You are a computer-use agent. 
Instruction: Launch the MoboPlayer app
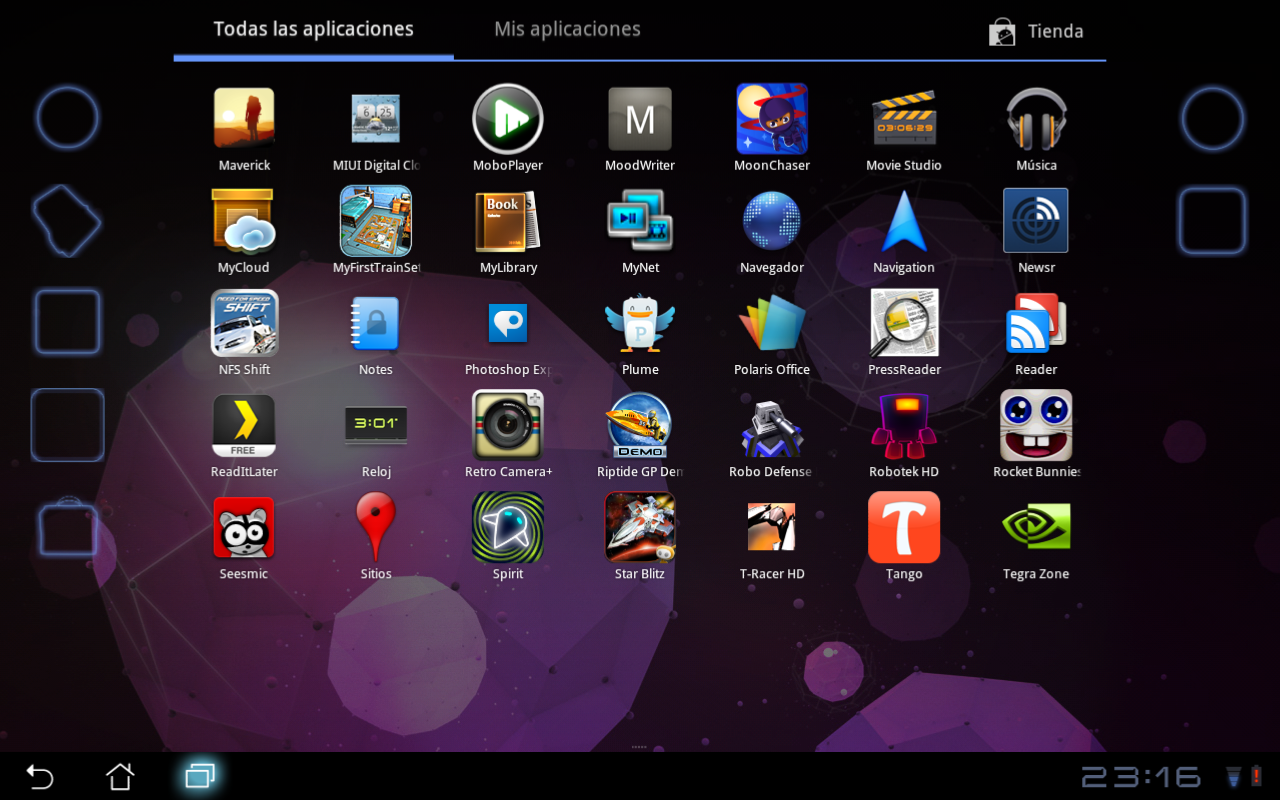(508, 118)
